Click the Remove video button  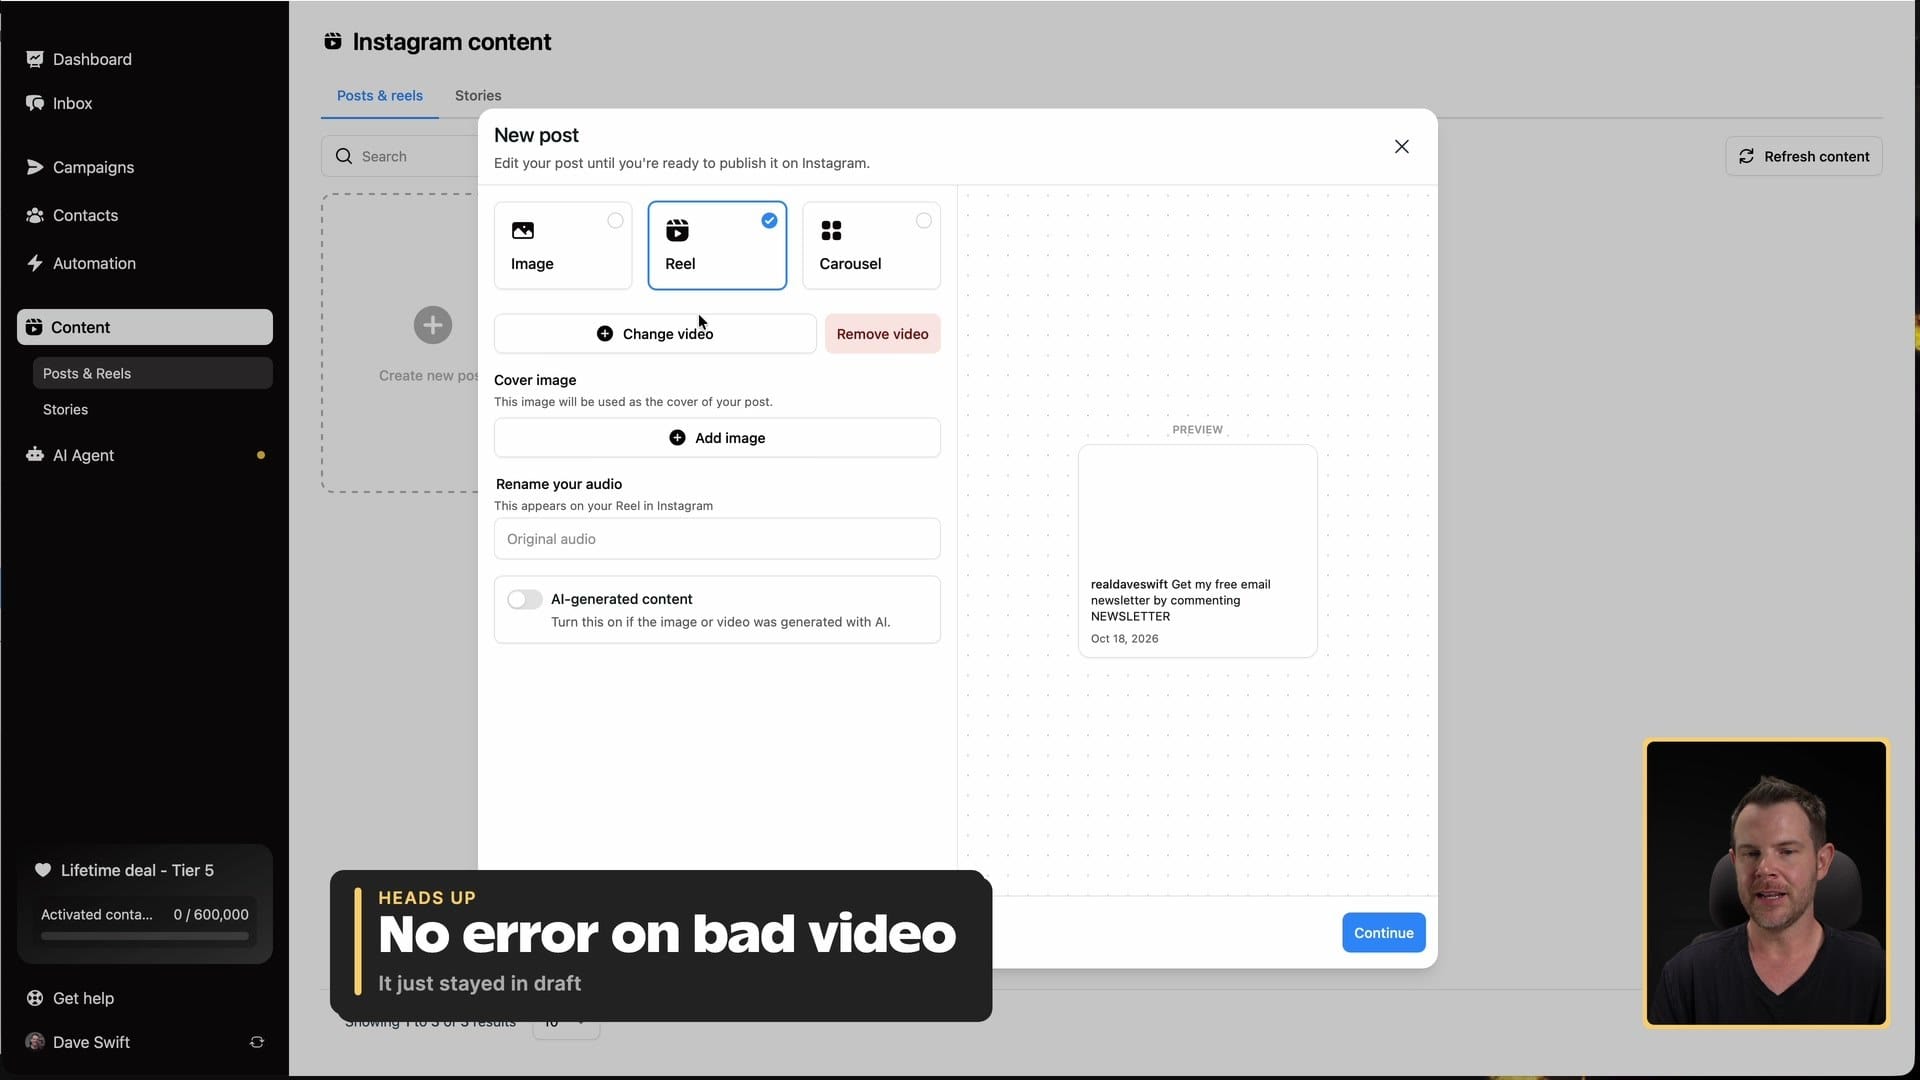click(x=883, y=334)
